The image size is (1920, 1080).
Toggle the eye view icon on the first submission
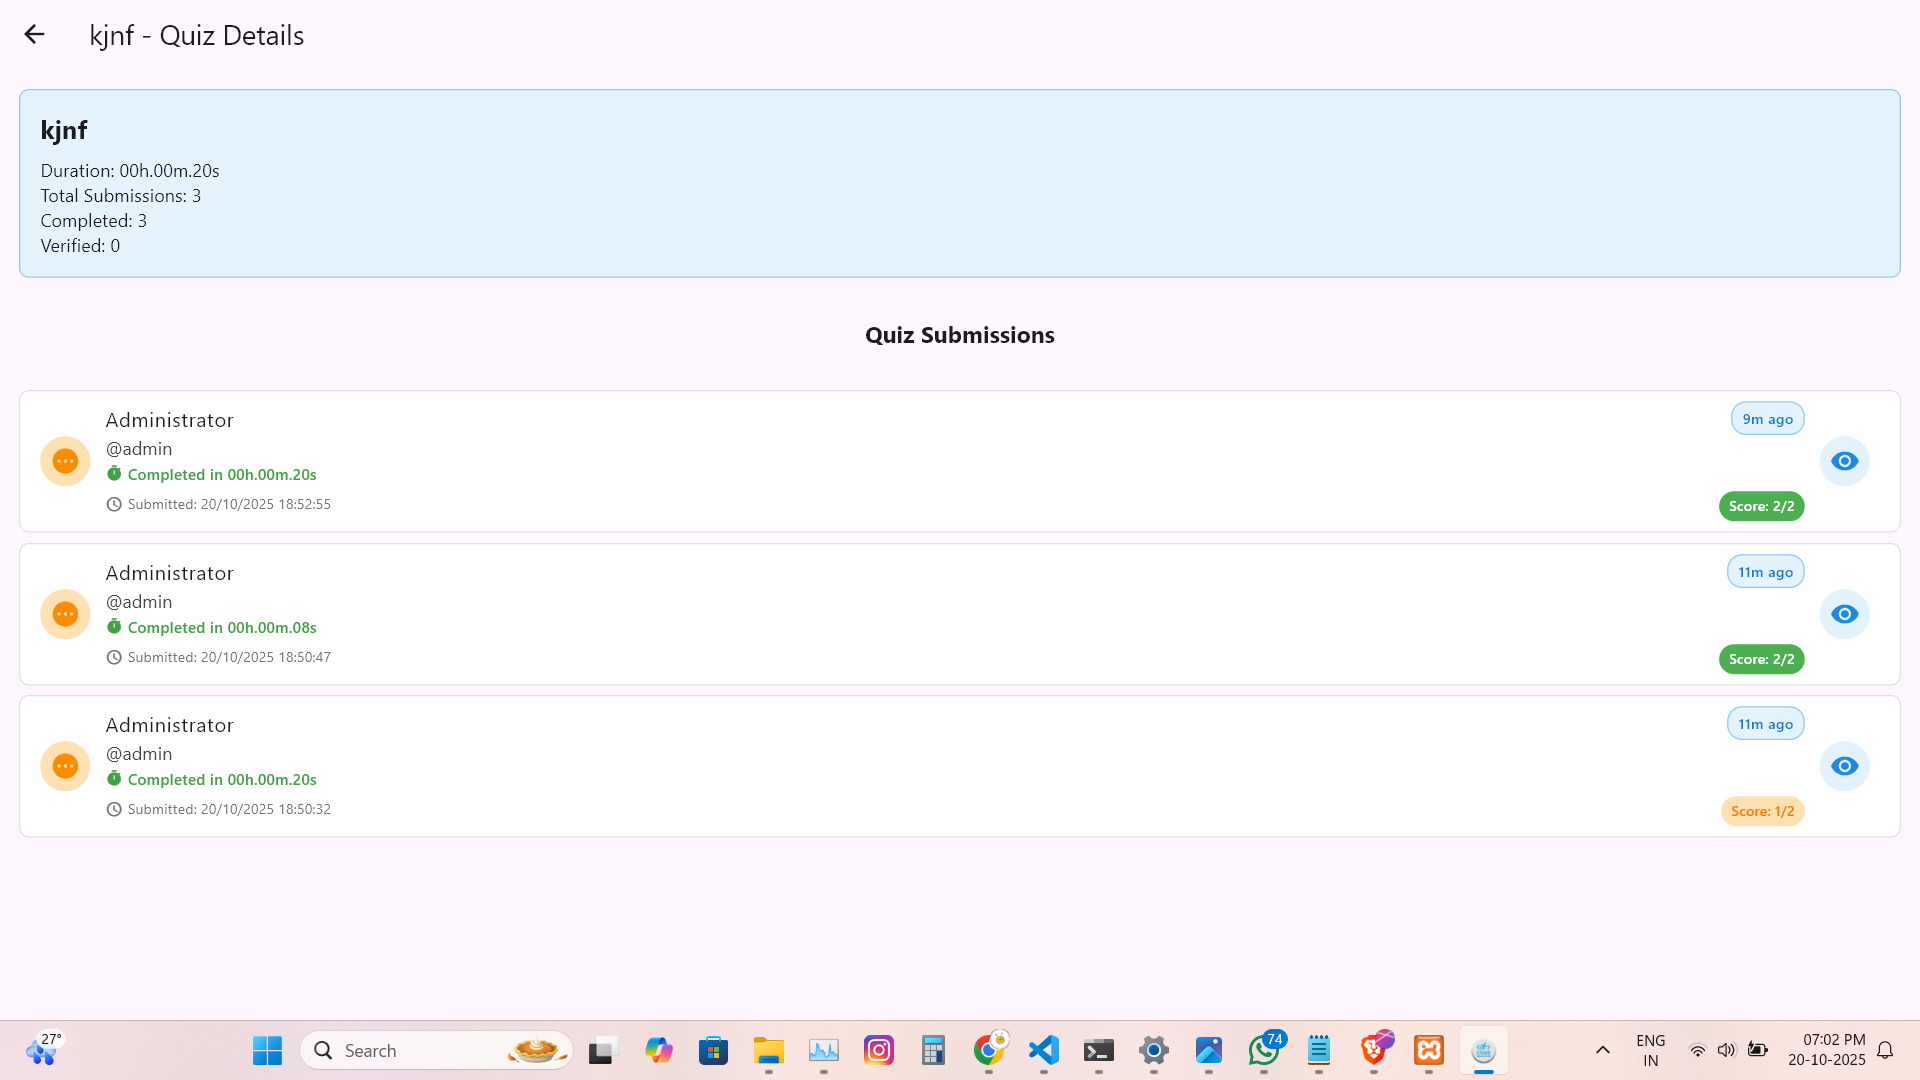click(1845, 461)
